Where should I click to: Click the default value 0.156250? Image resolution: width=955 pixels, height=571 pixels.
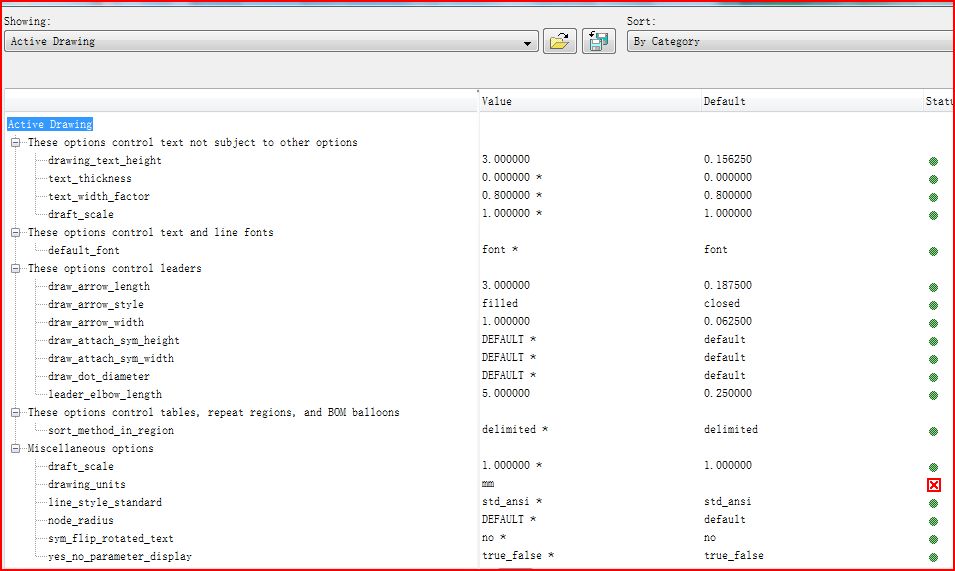tap(728, 159)
